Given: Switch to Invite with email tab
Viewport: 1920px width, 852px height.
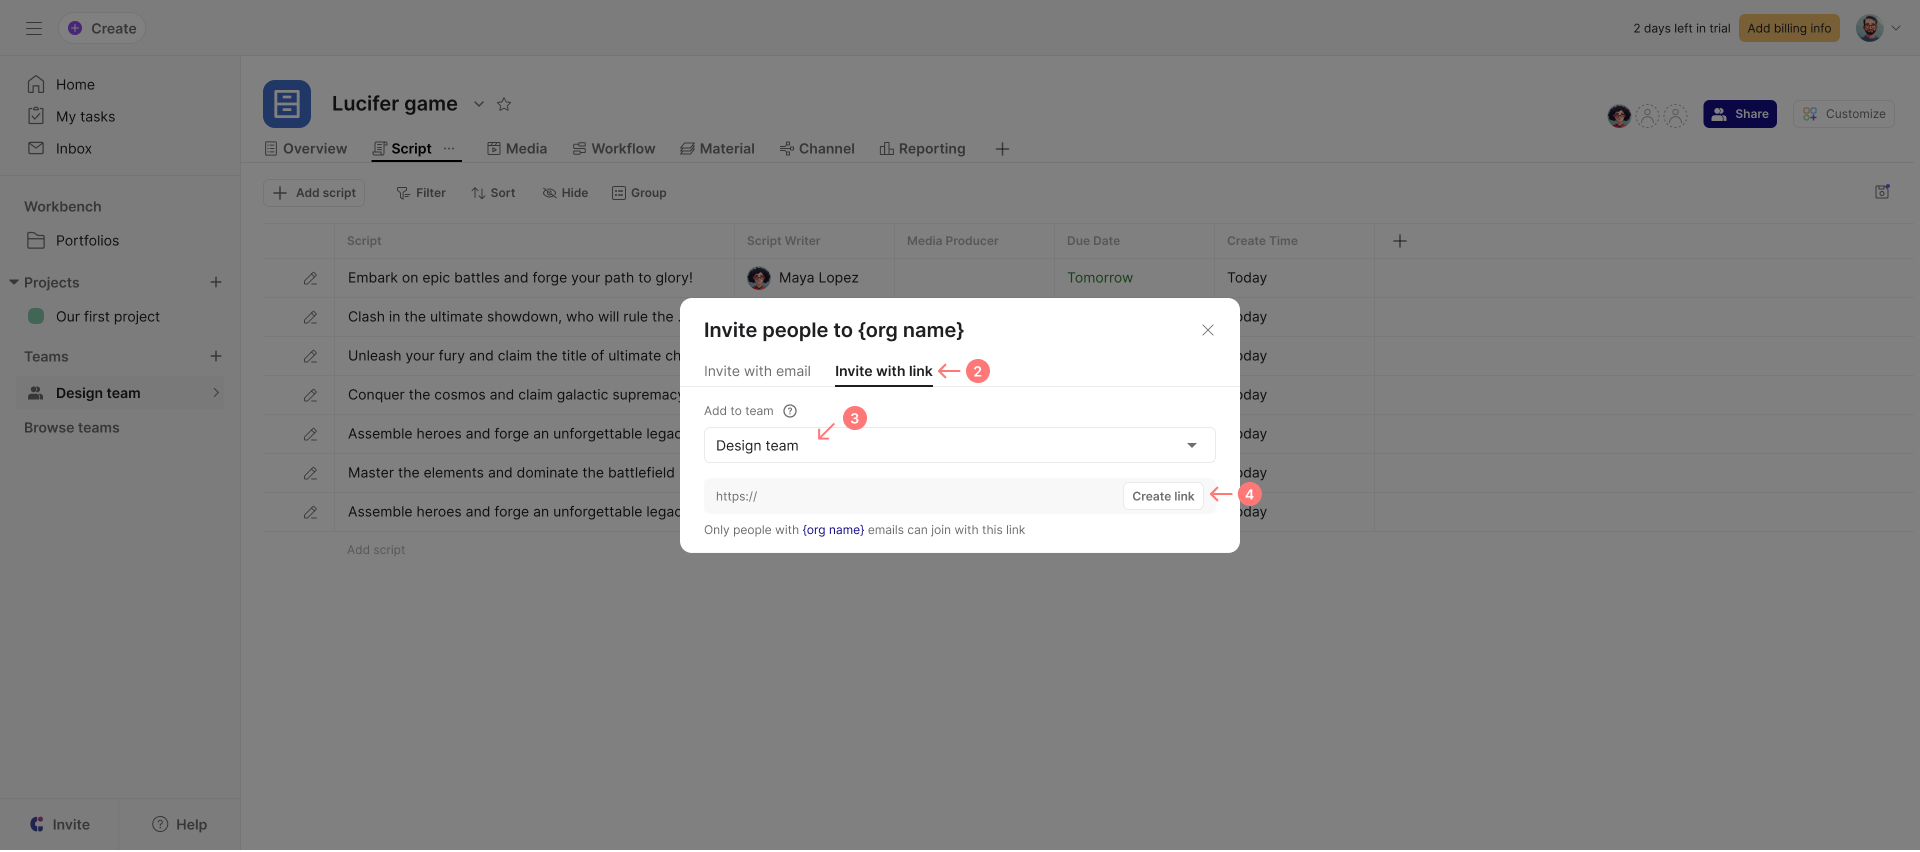Looking at the screenshot, I should 757,371.
